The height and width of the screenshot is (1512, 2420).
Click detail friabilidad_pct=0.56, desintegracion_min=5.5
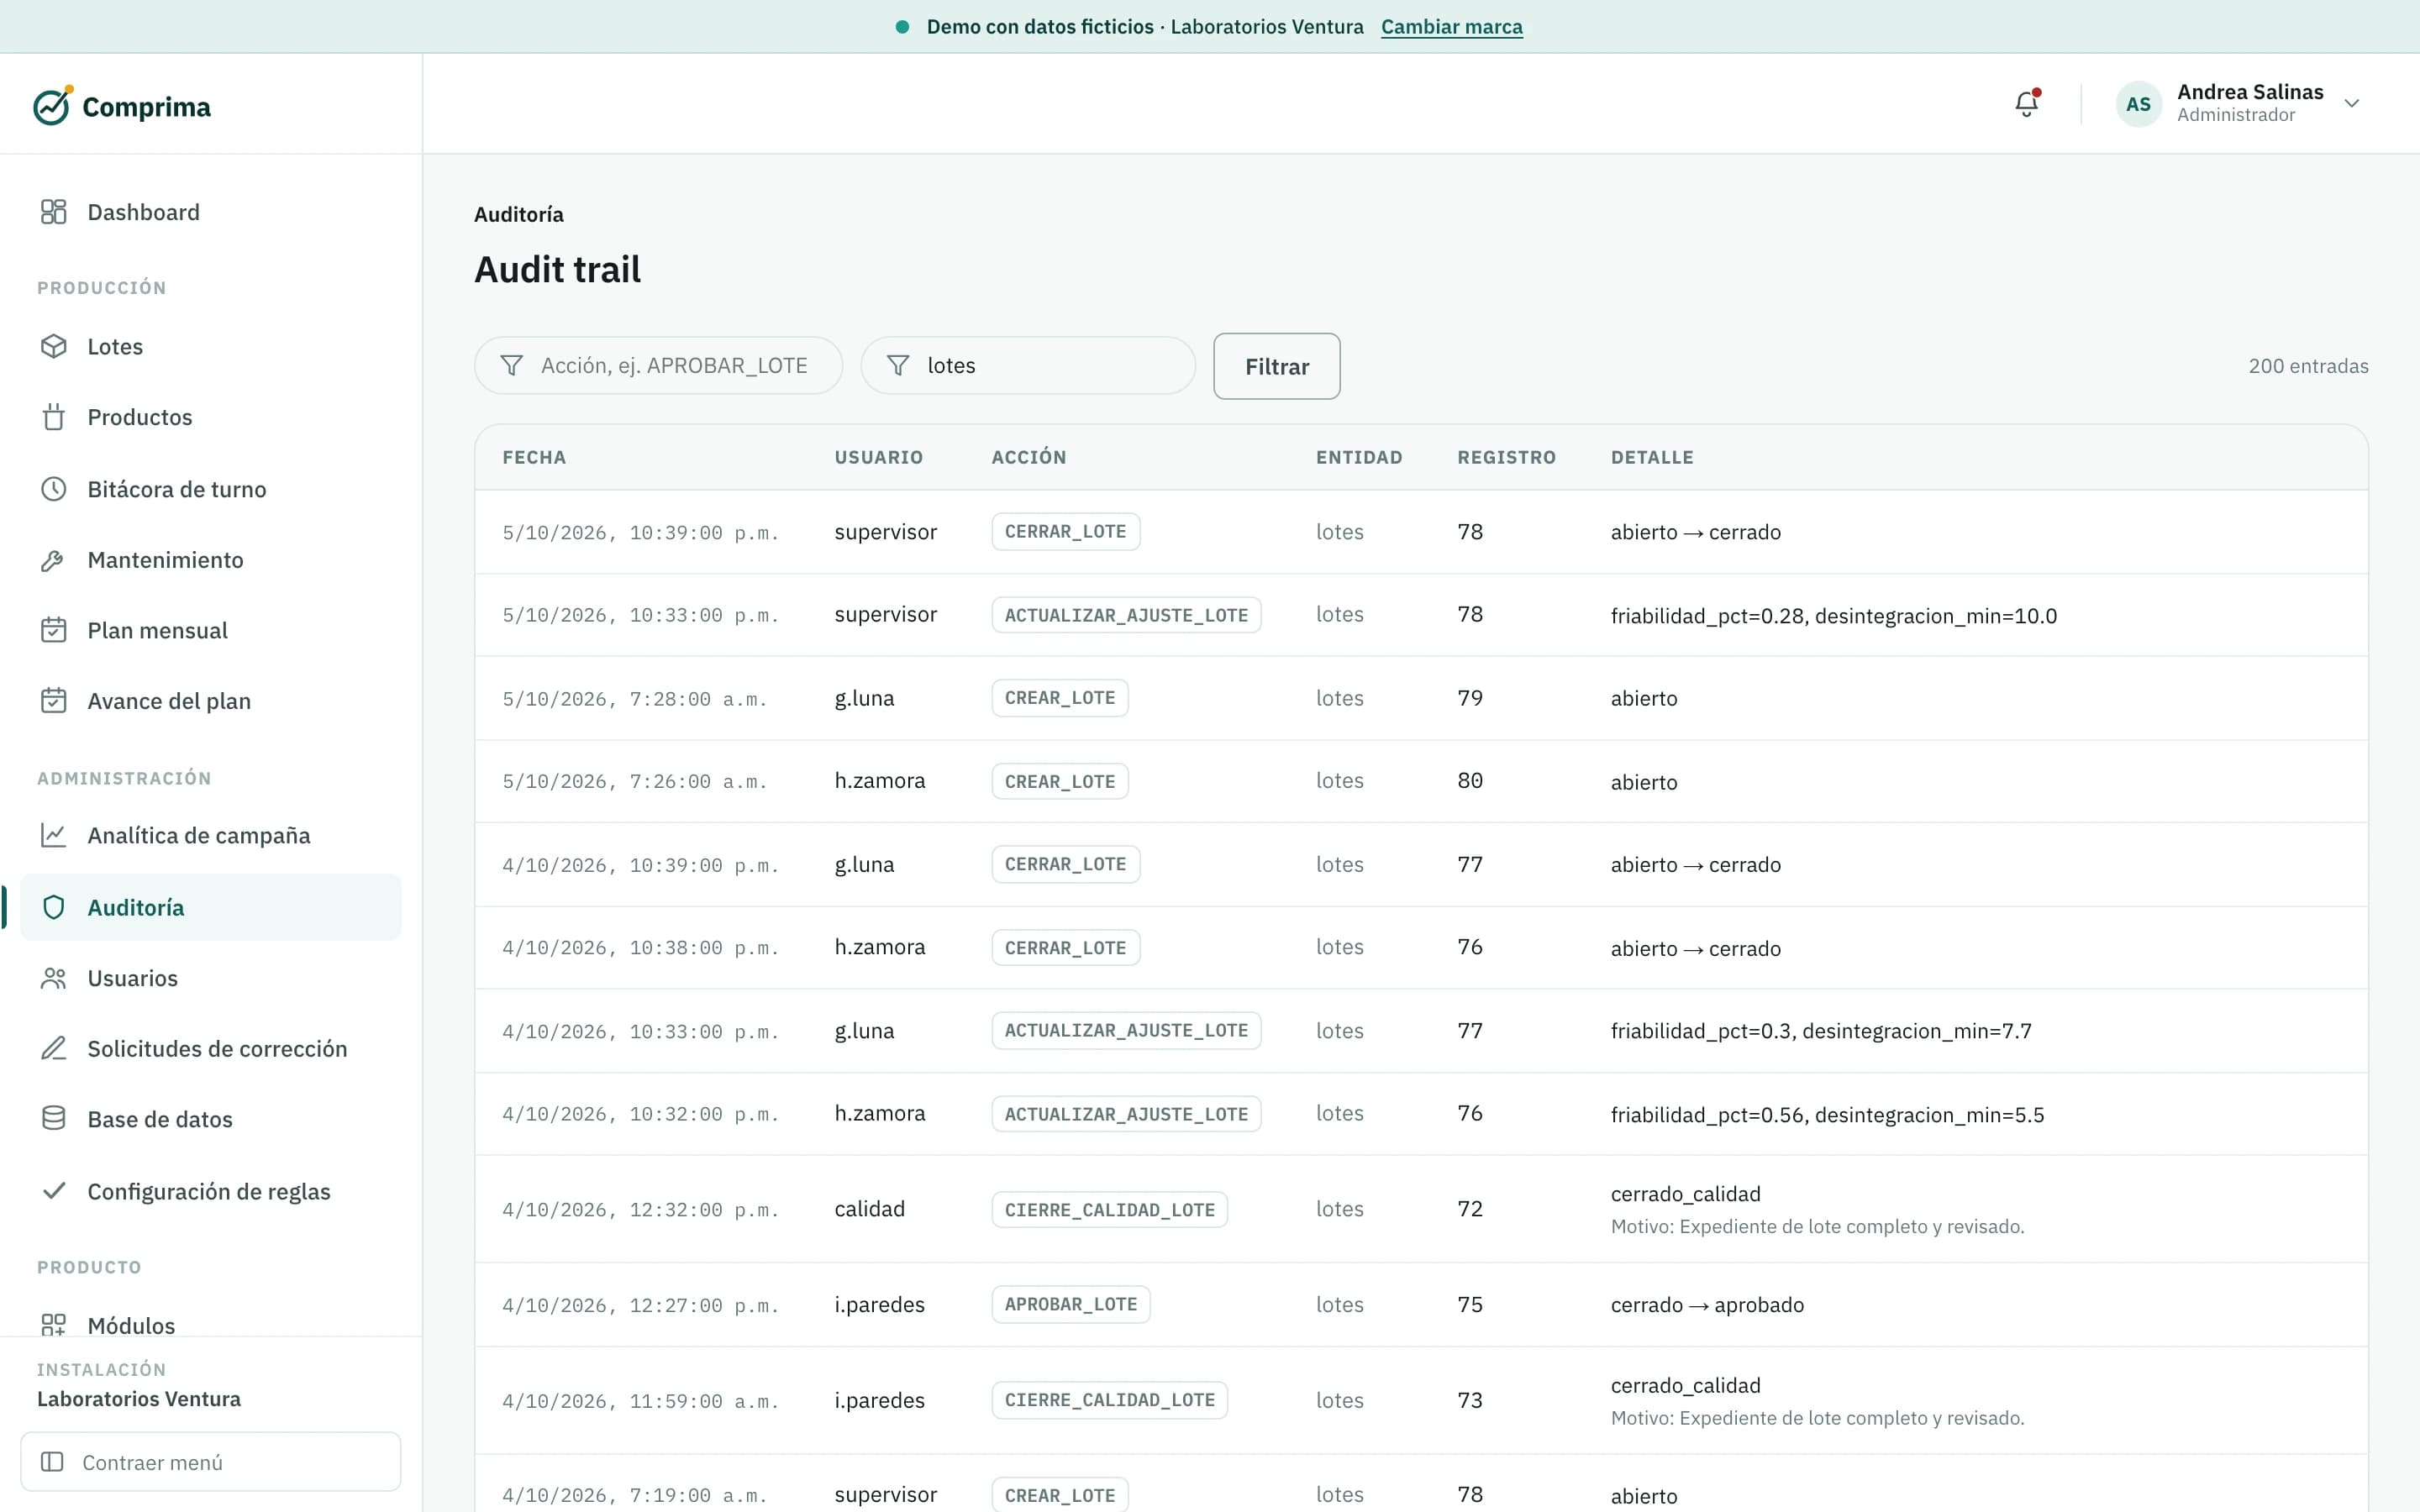coord(1827,1114)
